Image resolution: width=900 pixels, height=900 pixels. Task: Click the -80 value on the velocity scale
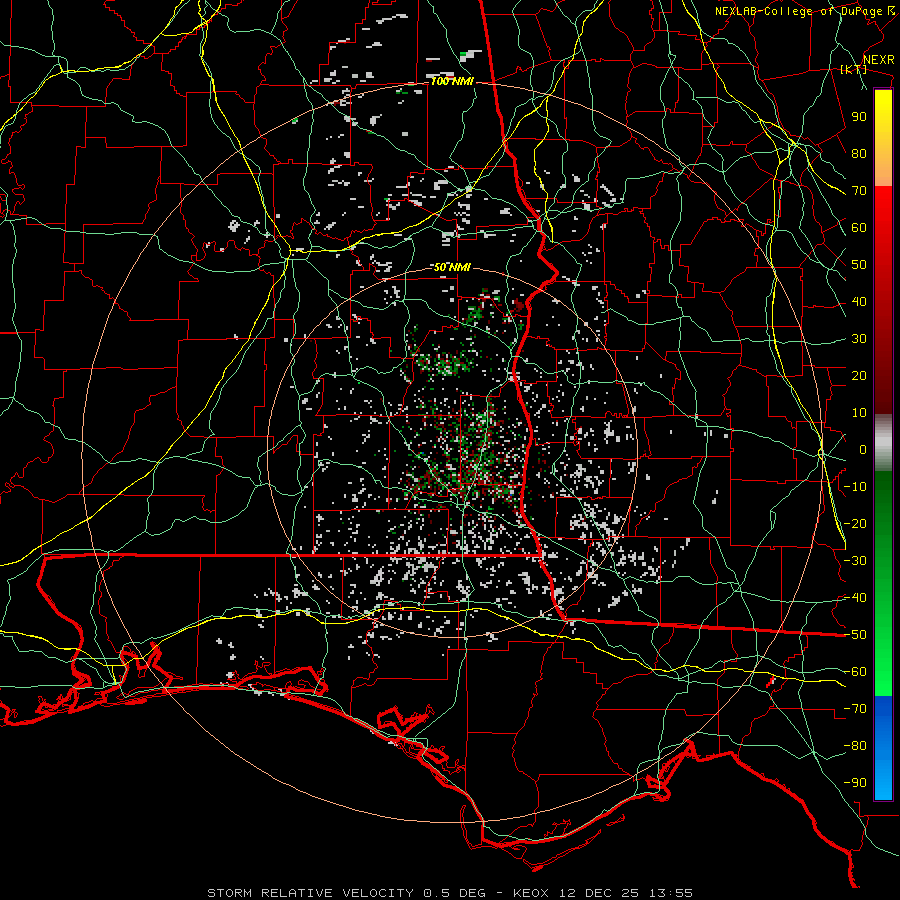click(x=855, y=746)
